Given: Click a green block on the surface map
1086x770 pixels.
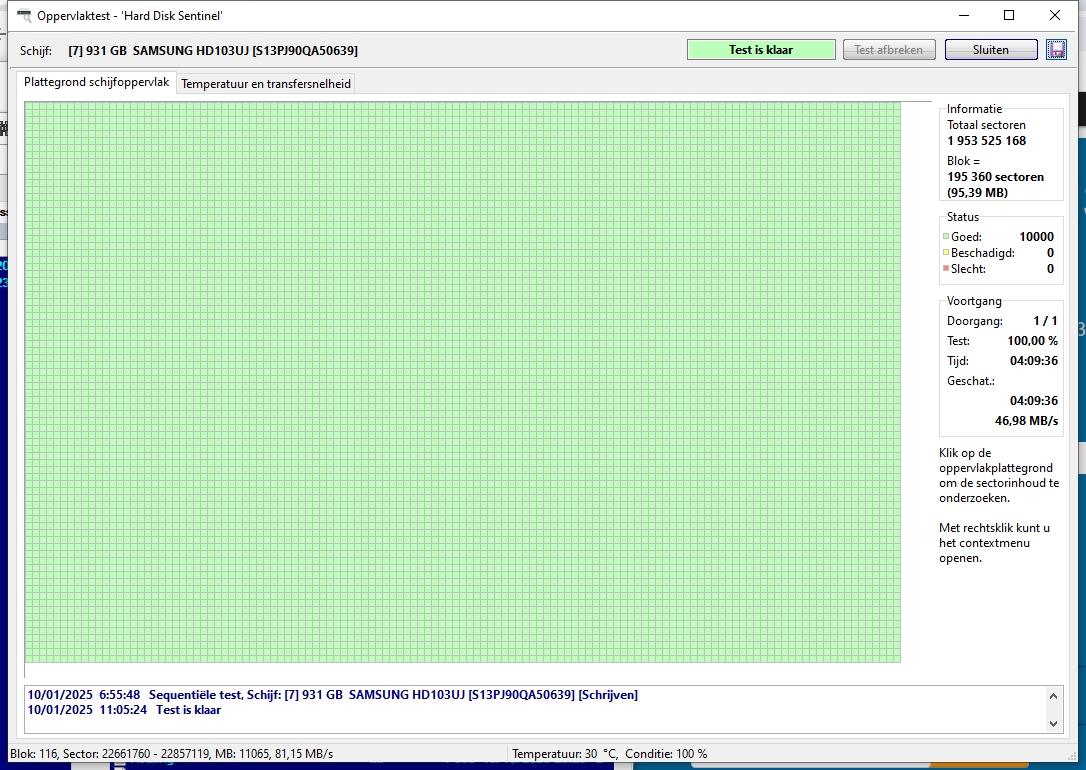Looking at the screenshot, I should pyautogui.click(x=460, y=380).
